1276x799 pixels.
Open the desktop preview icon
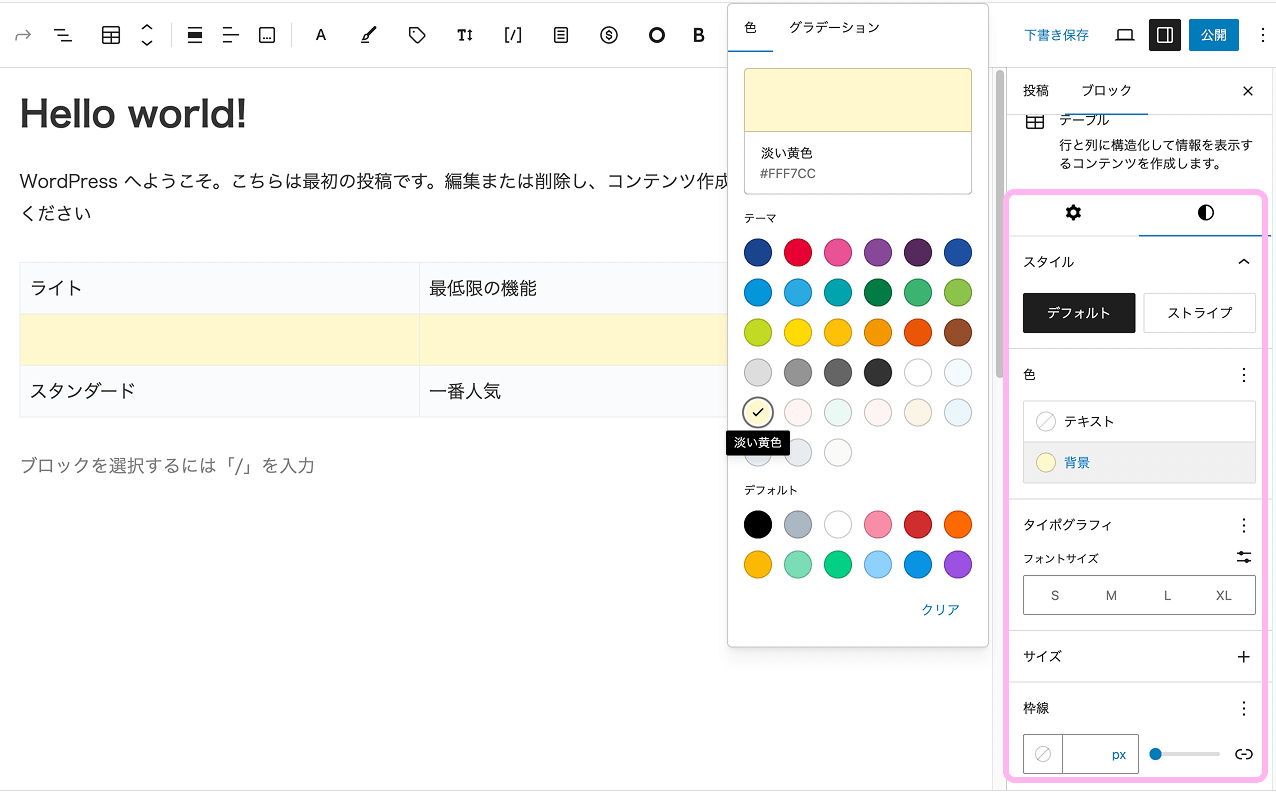click(x=1125, y=35)
